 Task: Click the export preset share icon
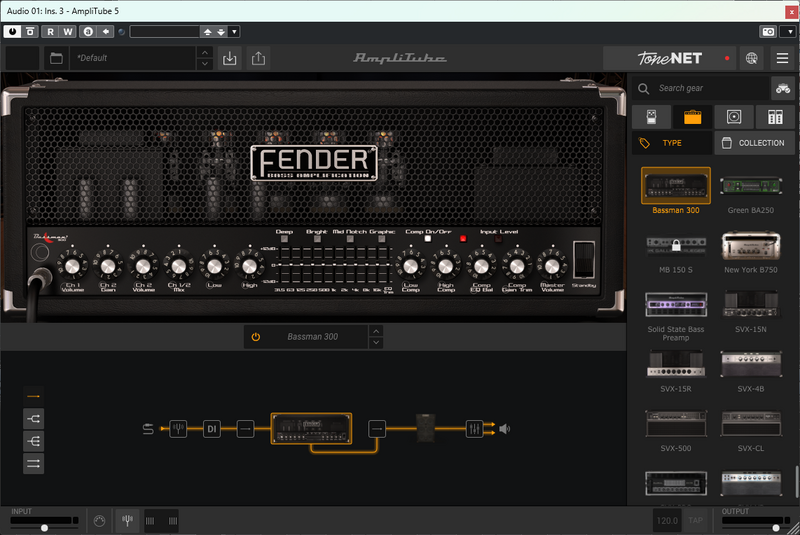click(258, 58)
